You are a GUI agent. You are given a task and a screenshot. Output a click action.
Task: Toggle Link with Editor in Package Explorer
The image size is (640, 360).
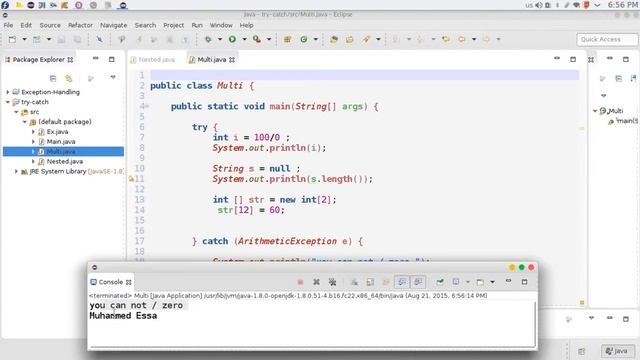[x=69, y=78]
